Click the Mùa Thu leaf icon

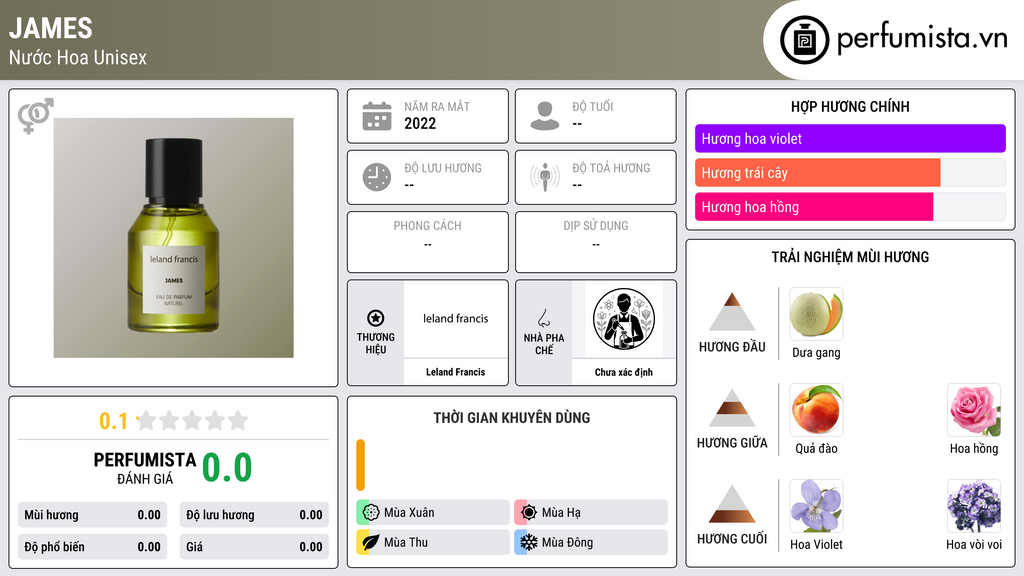tap(371, 542)
